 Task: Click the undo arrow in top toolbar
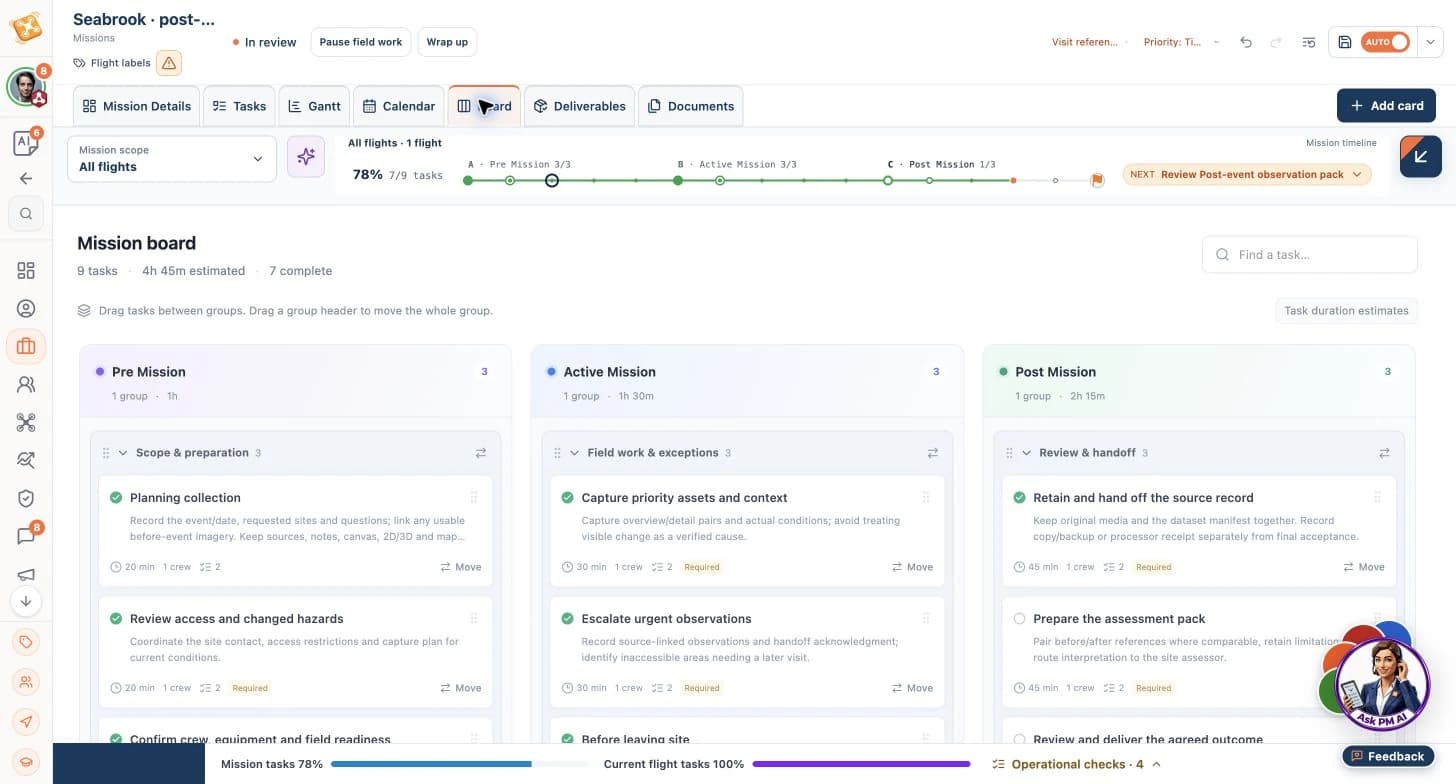(1246, 42)
